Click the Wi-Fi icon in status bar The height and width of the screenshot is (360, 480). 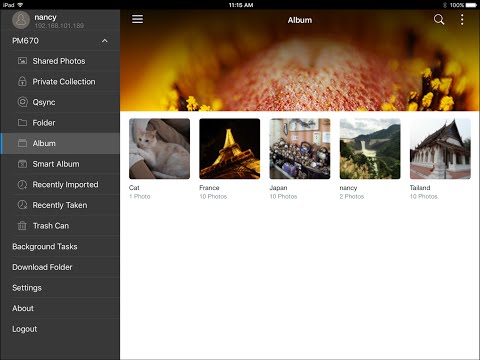(20, 5)
